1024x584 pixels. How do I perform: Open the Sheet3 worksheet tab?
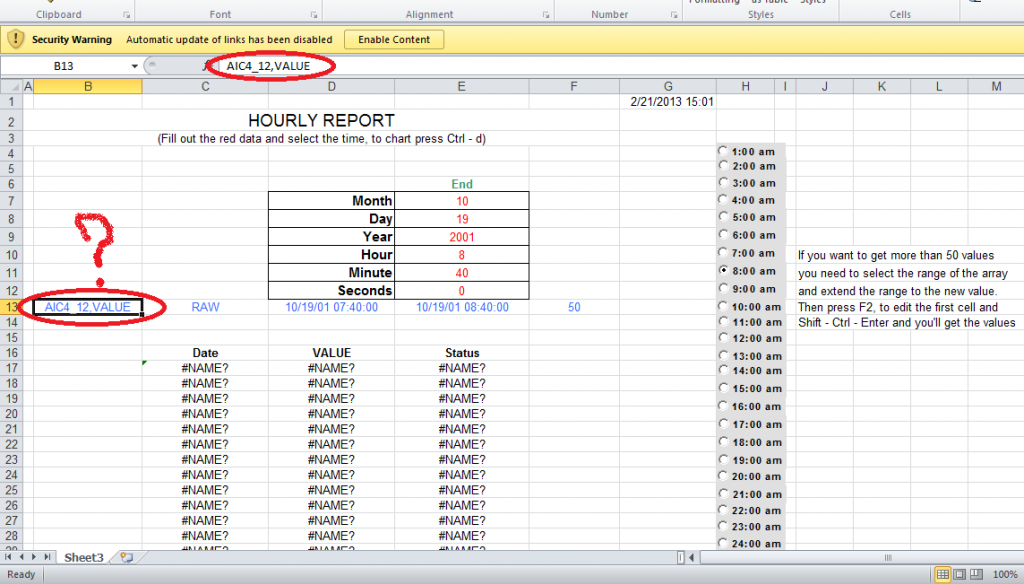84,557
